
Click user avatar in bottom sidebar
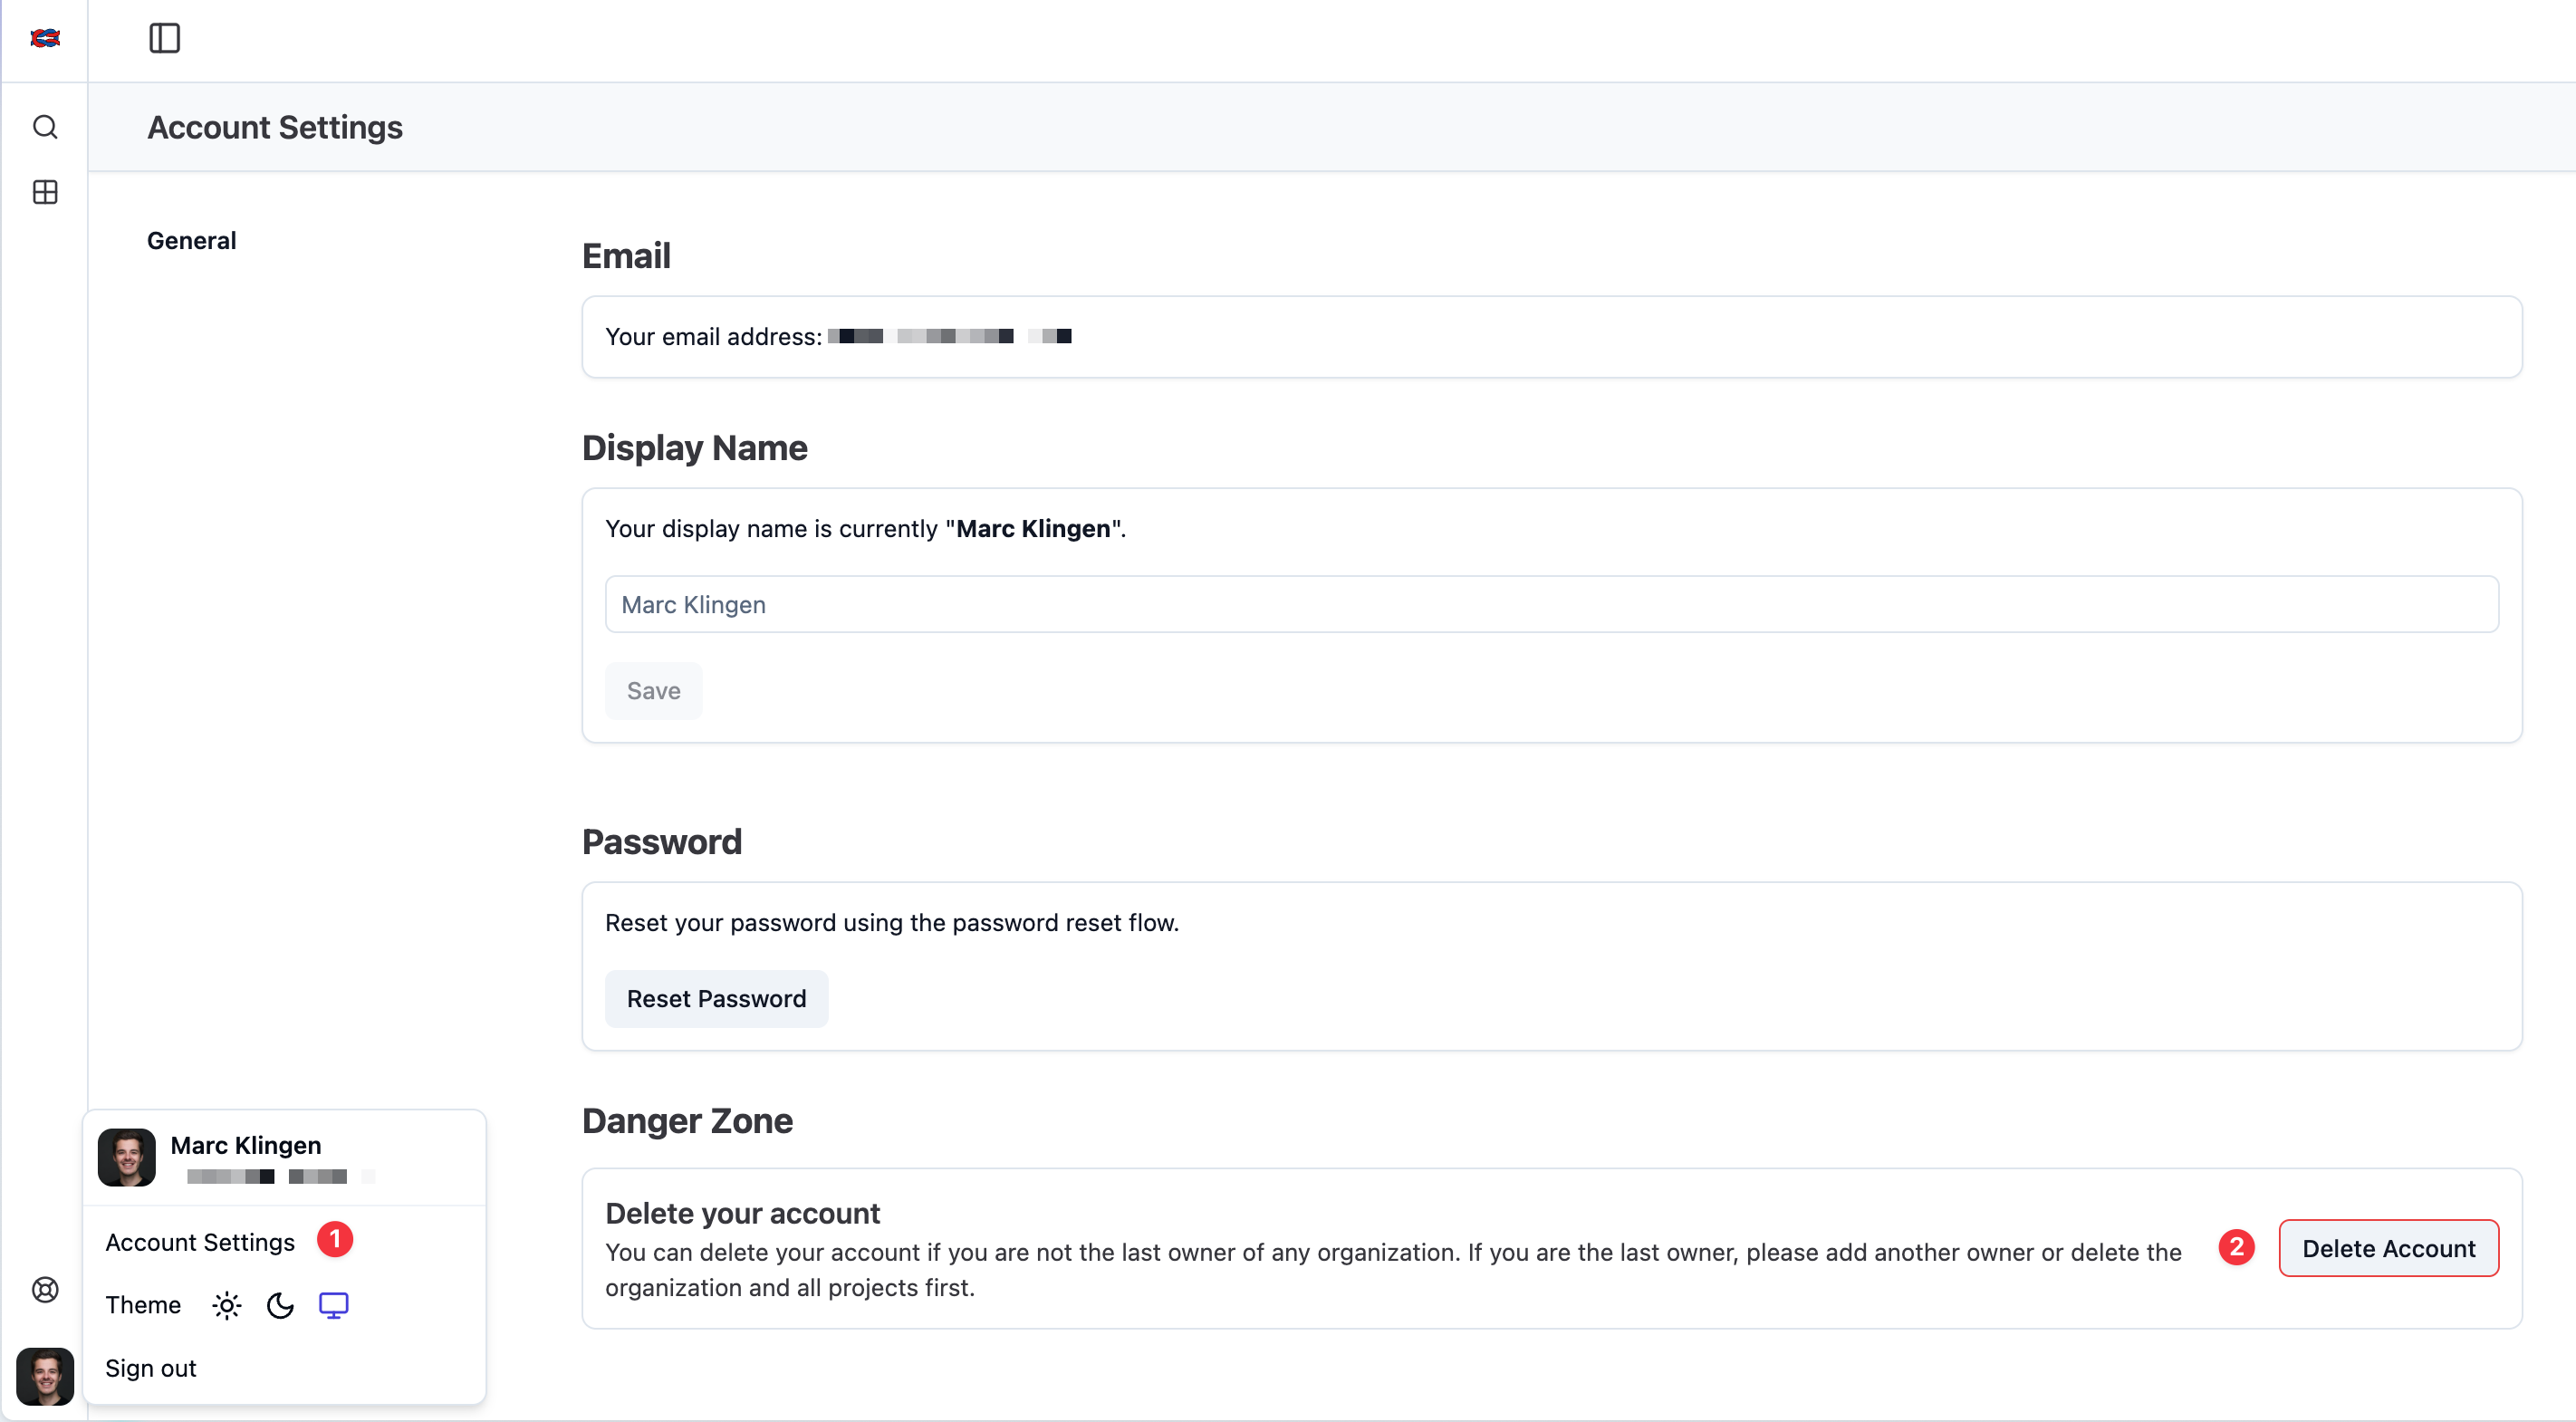click(45, 1375)
